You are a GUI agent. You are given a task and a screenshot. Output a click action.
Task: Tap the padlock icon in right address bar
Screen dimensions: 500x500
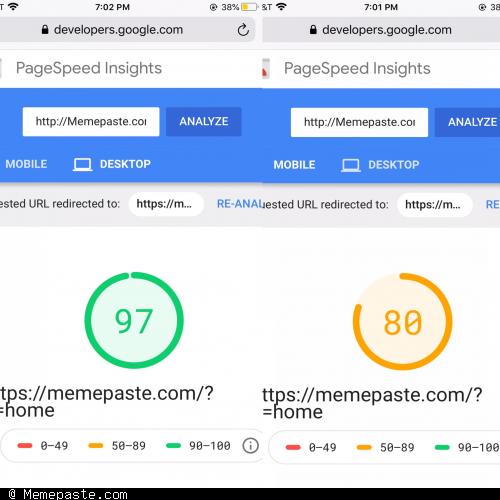[x=313, y=30]
